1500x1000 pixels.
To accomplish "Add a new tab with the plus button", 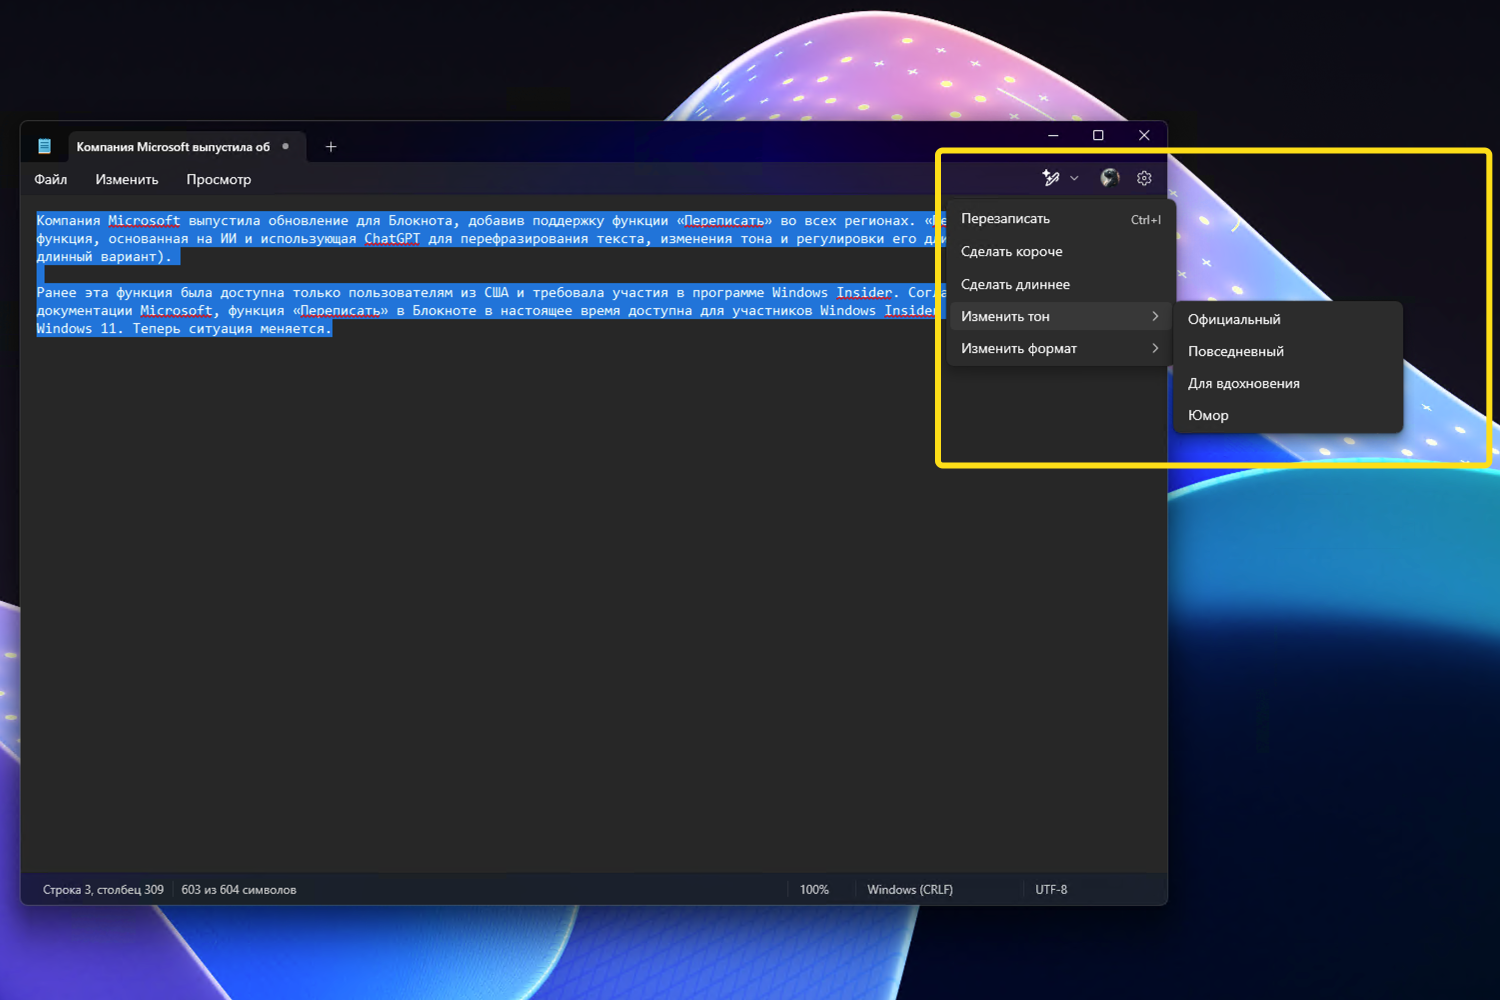I will pos(331,147).
